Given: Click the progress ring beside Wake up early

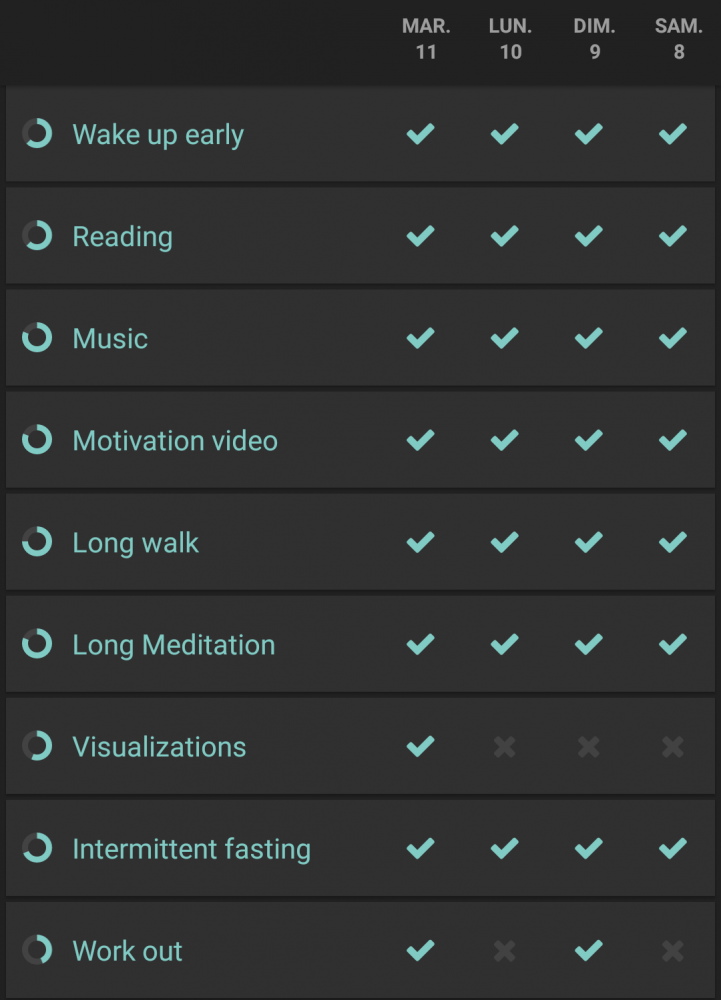Looking at the screenshot, I should click(37, 134).
